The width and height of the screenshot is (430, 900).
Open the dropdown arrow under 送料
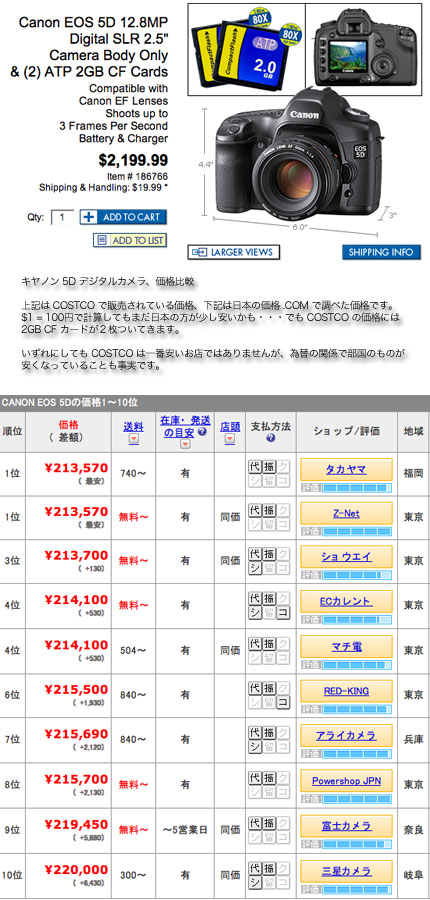[x=133, y=439]
